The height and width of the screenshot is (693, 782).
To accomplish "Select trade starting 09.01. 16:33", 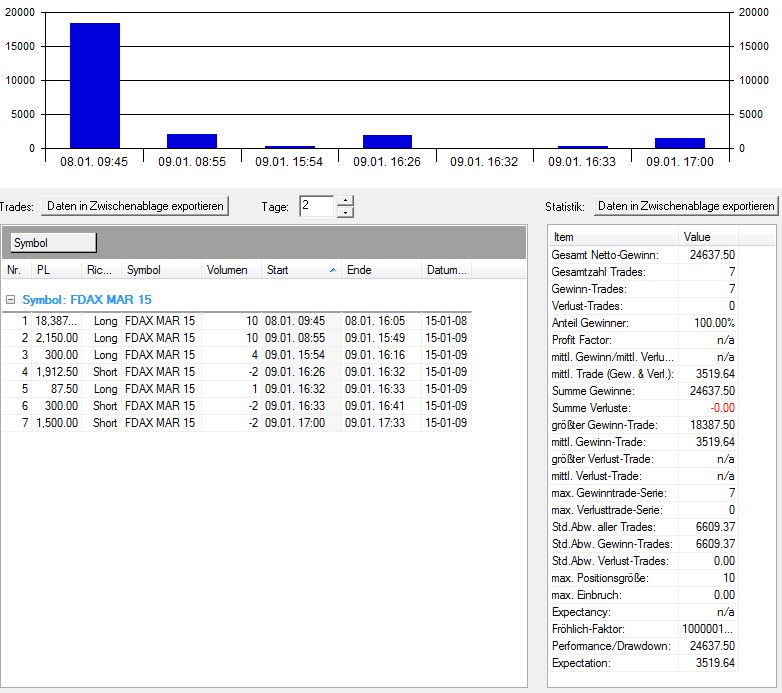I will coord(237,405).
